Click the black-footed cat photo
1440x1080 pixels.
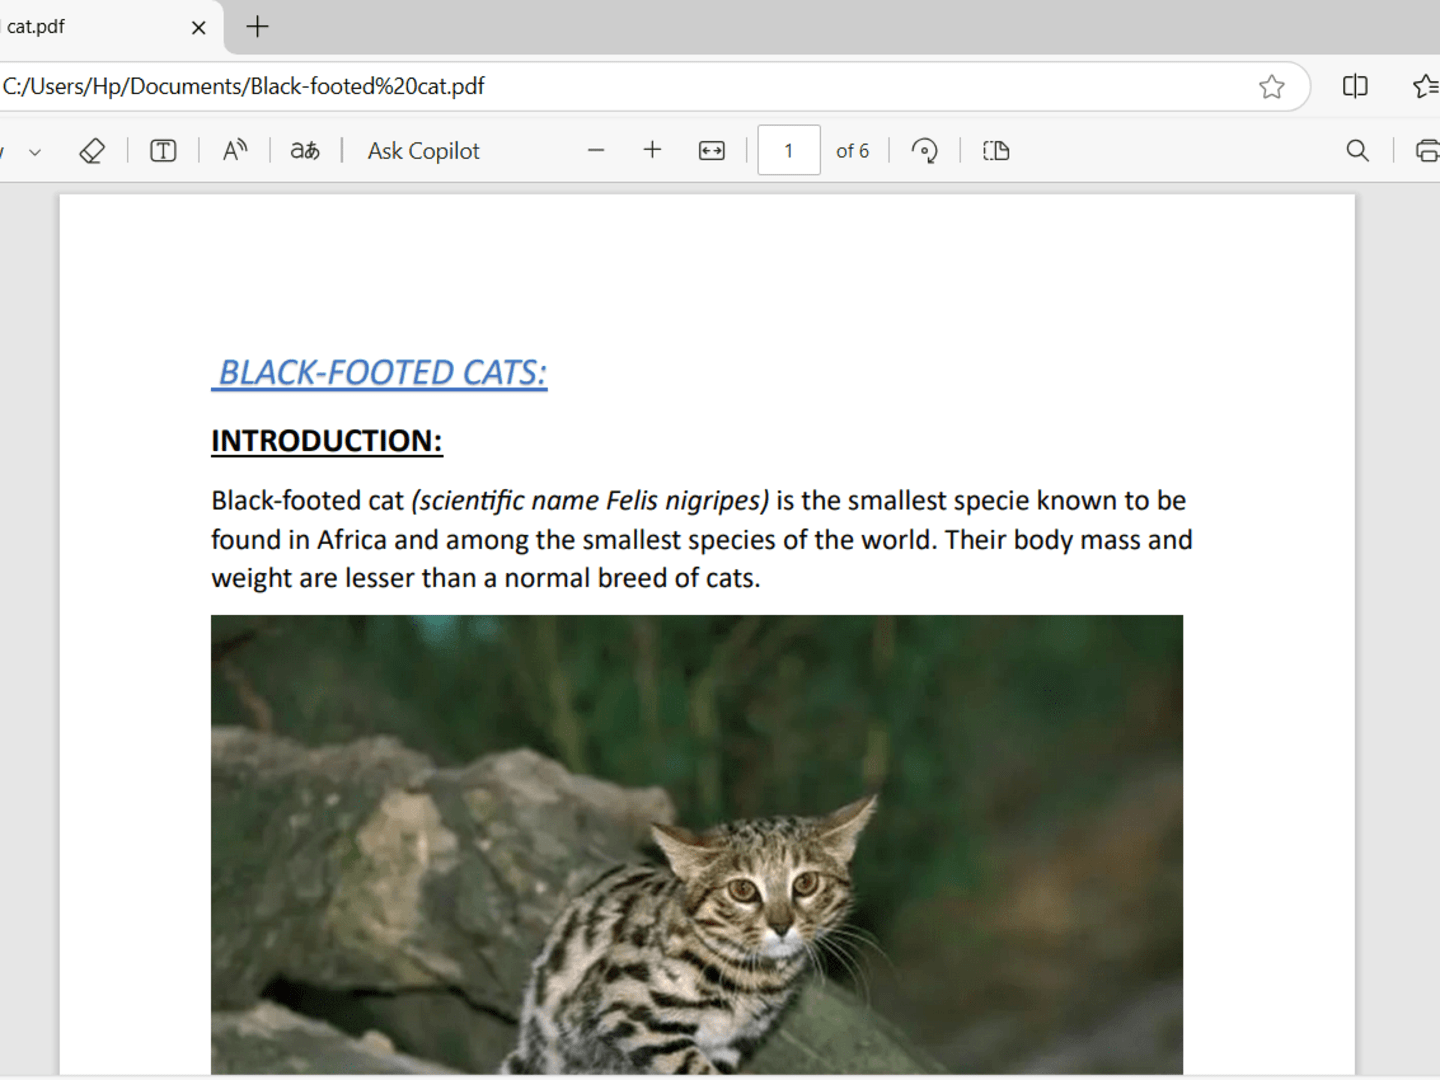click(697, 845)
